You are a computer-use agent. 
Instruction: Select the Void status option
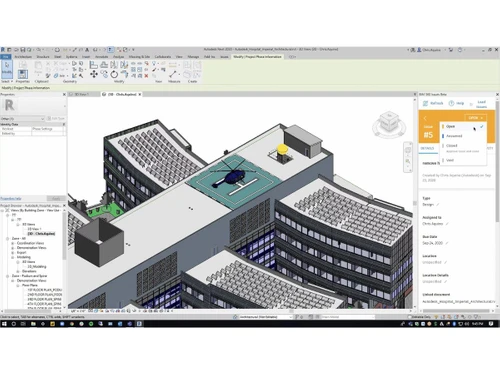[462, 160]
